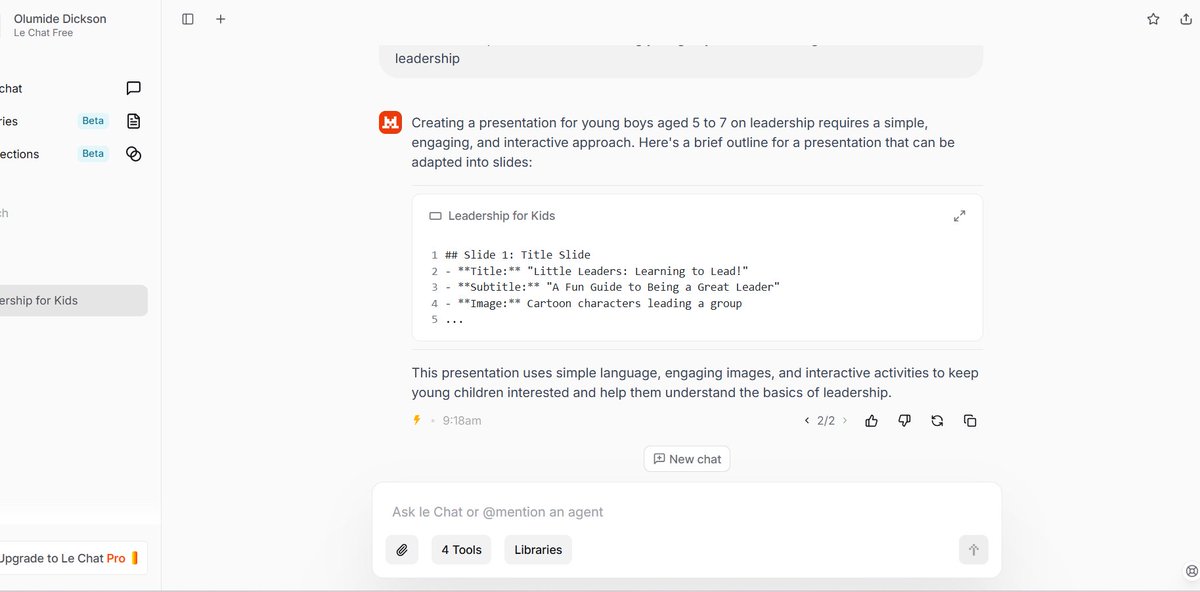Click the Mistral logo avatar on response
The height and width of the screenshot is (592, 1200).
pos(390,122)
